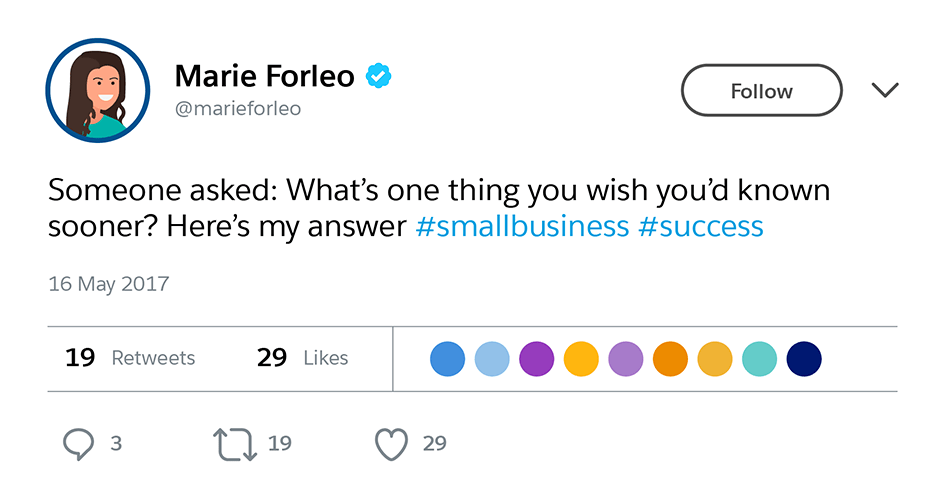Click the blue verified badge

(378, 76)
